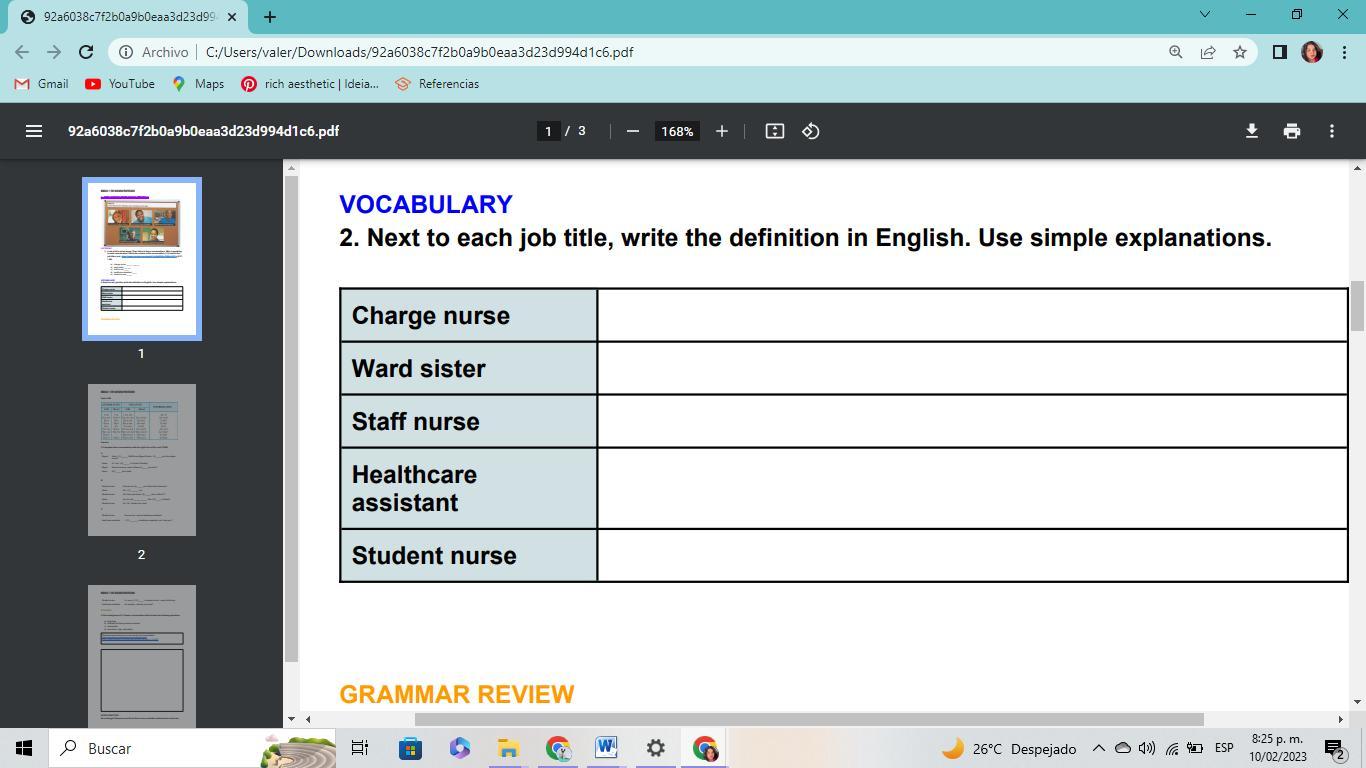
Task: Open Chrome three-dot menu
Action: [1343, 52]
